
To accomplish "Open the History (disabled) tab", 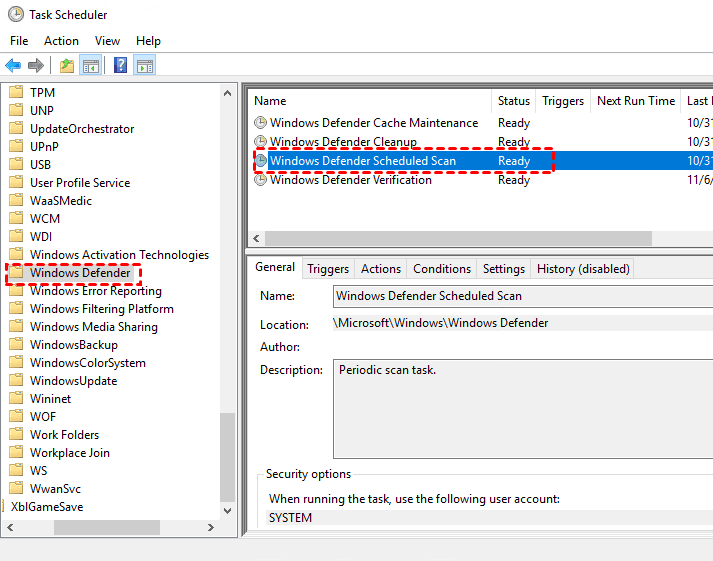I will (x=583, y=269).
